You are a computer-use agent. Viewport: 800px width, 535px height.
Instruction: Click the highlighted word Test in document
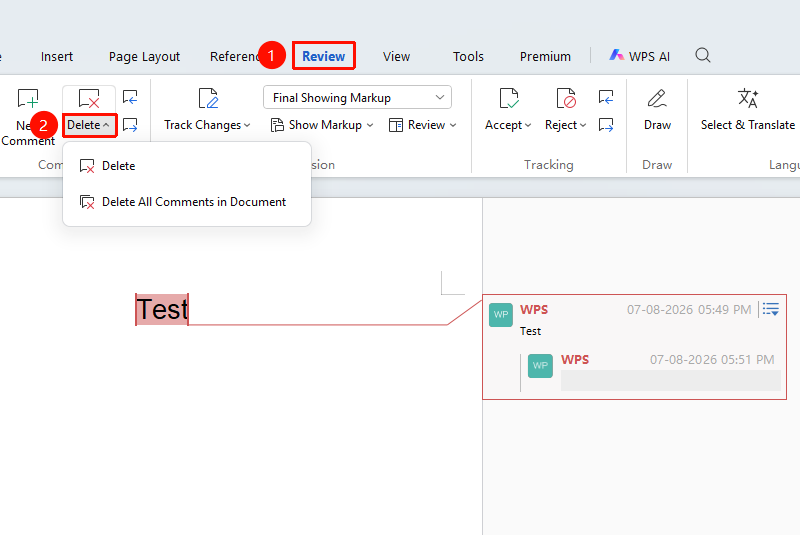pyautogui.click(x=162, y=309)
